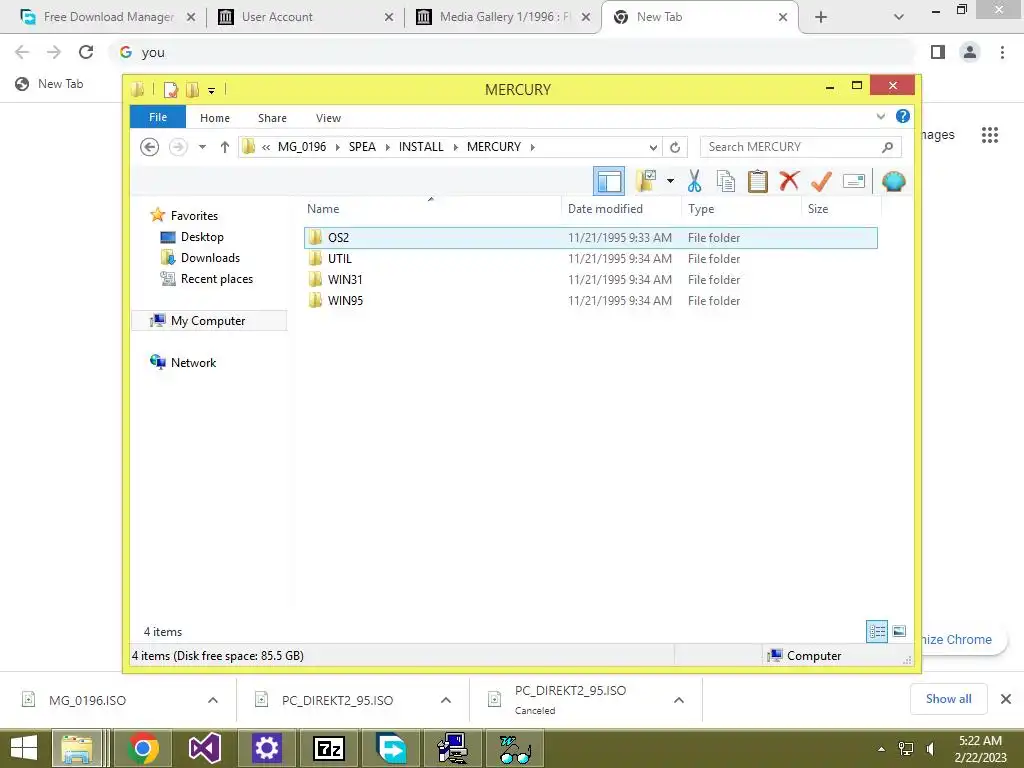Expand MG_0196.ISO download options chevron

213,700
